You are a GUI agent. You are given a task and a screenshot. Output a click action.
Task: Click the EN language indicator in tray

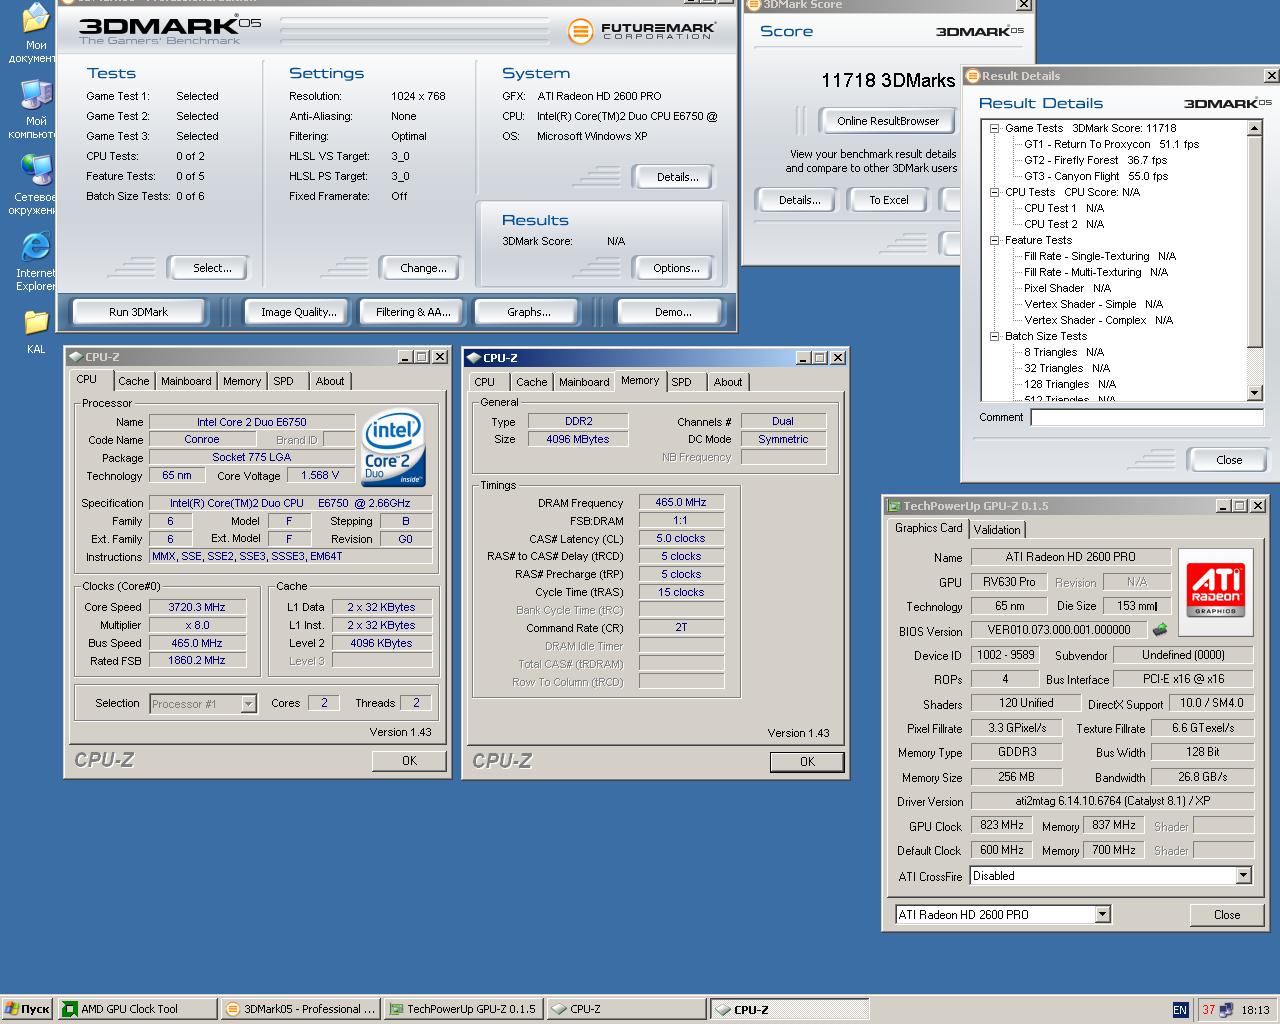[1180, 1010]
